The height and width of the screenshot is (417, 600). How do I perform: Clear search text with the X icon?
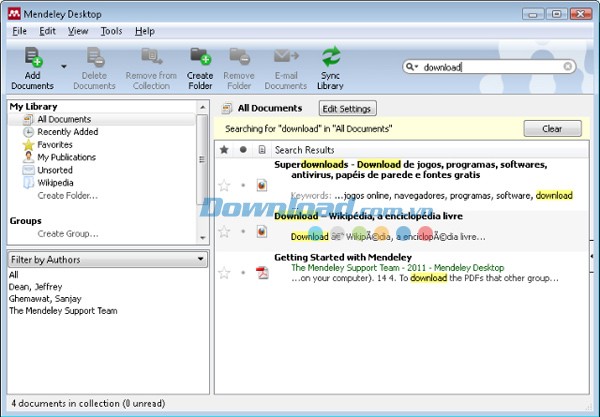[568, 67]
